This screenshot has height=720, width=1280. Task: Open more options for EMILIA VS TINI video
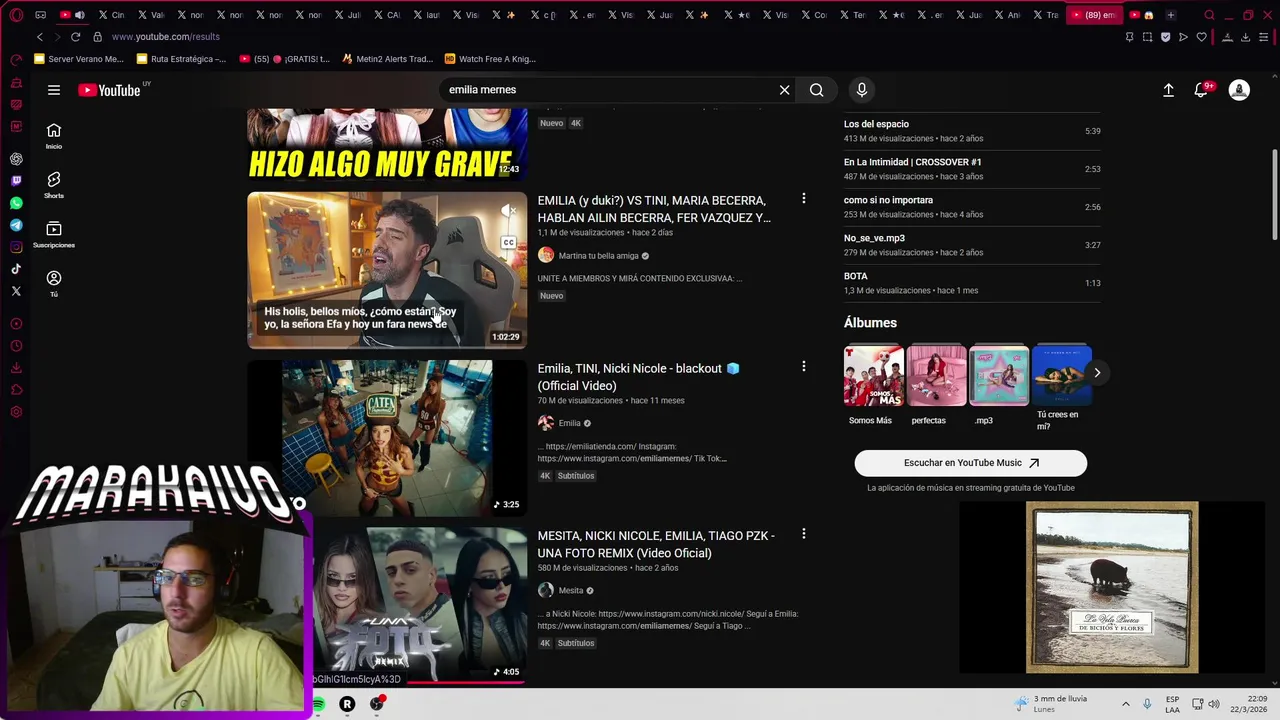[803, 199]
